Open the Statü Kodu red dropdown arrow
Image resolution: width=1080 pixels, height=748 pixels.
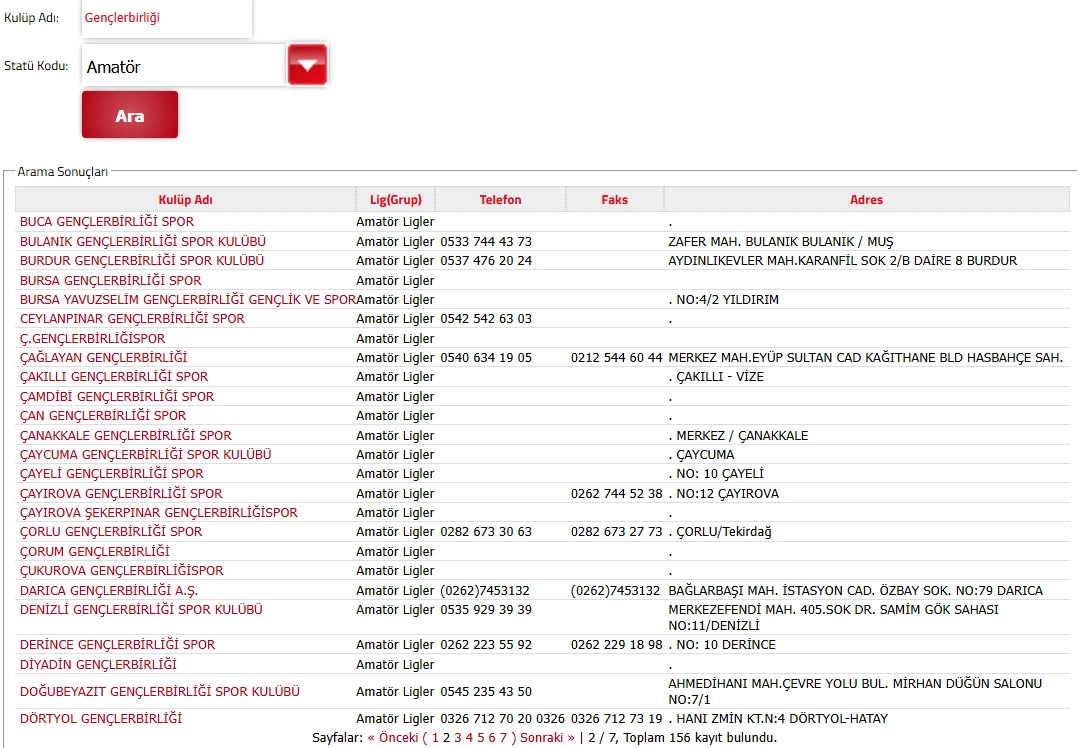pyautogui.click(x=307, y=66)
